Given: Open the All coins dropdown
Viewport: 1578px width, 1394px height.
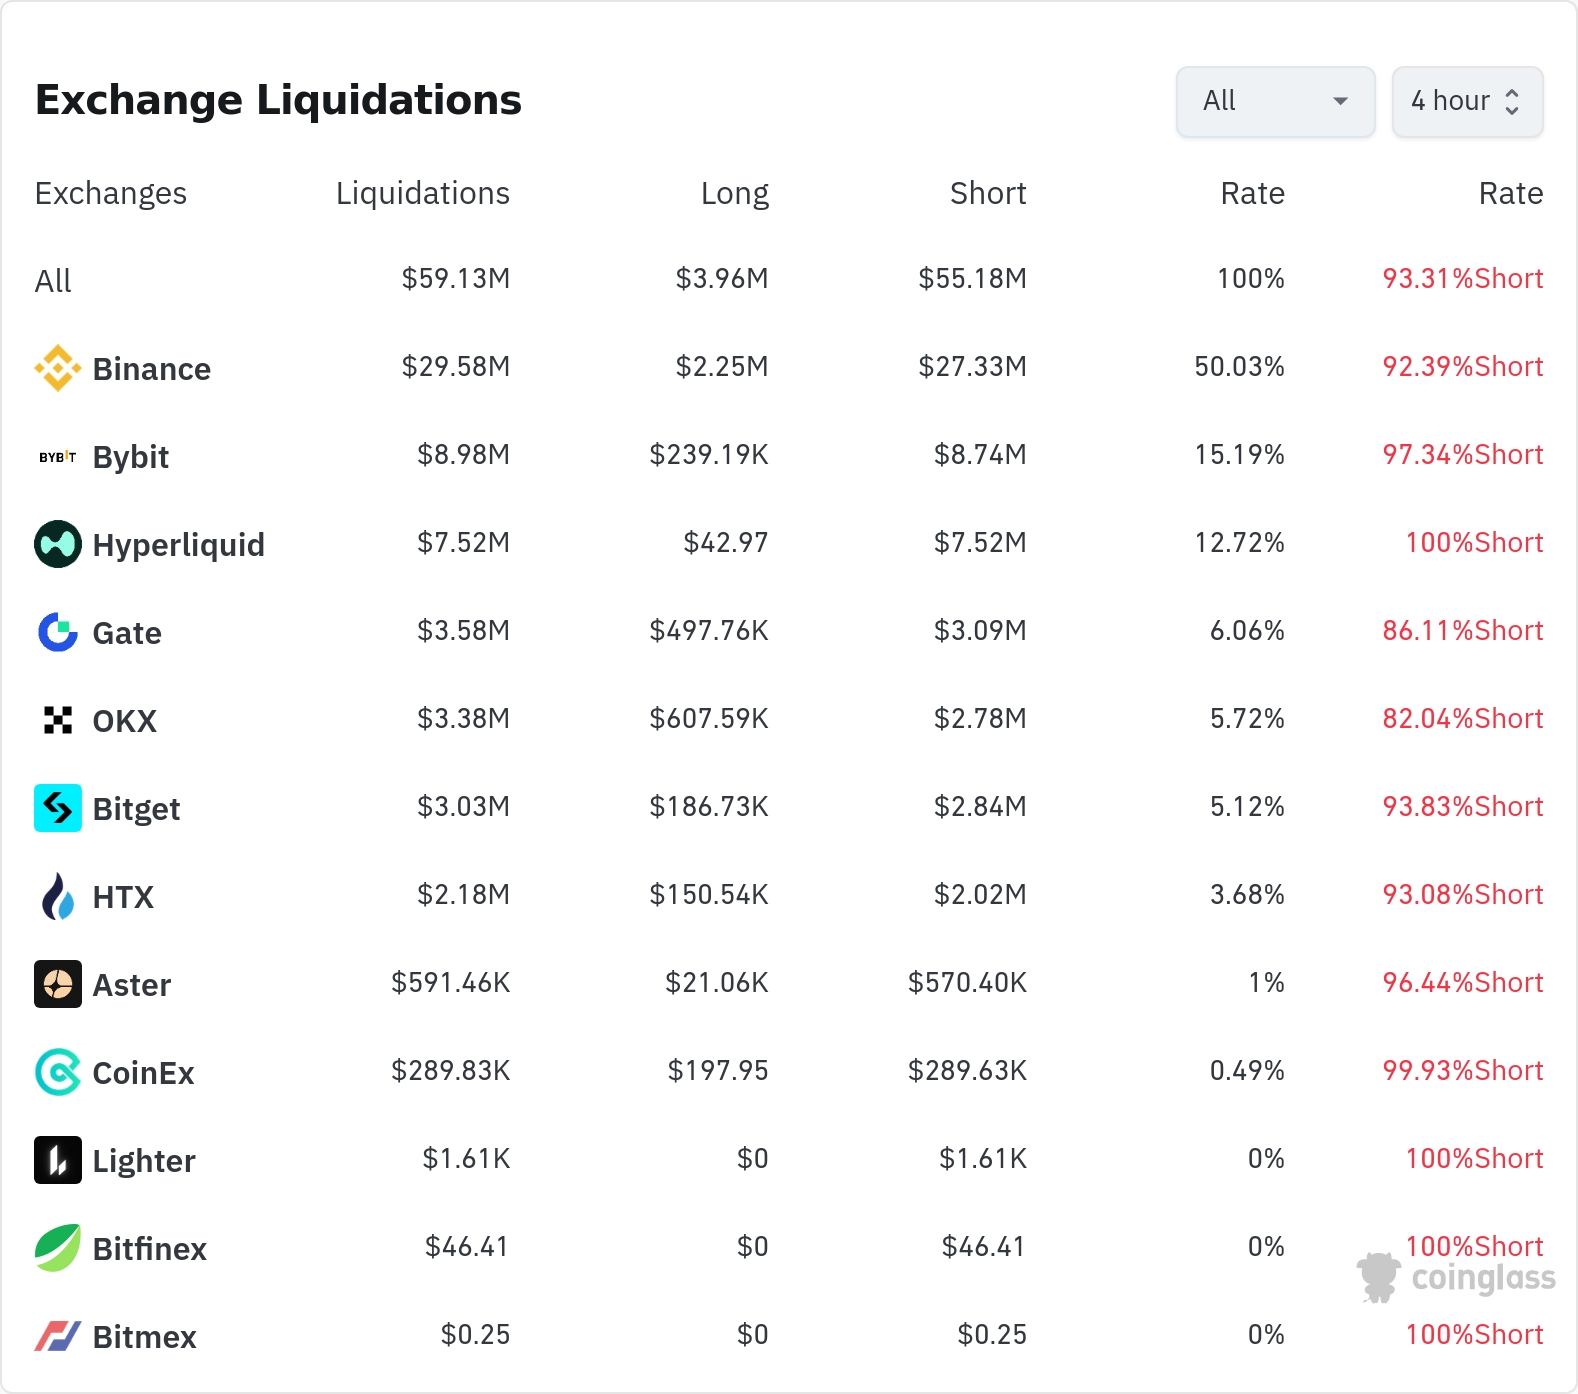Looking at the screenshot, I should point(1275,101).
